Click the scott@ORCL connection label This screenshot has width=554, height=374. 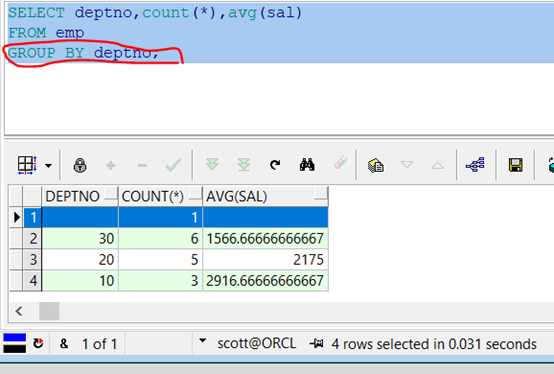[257, 343]
